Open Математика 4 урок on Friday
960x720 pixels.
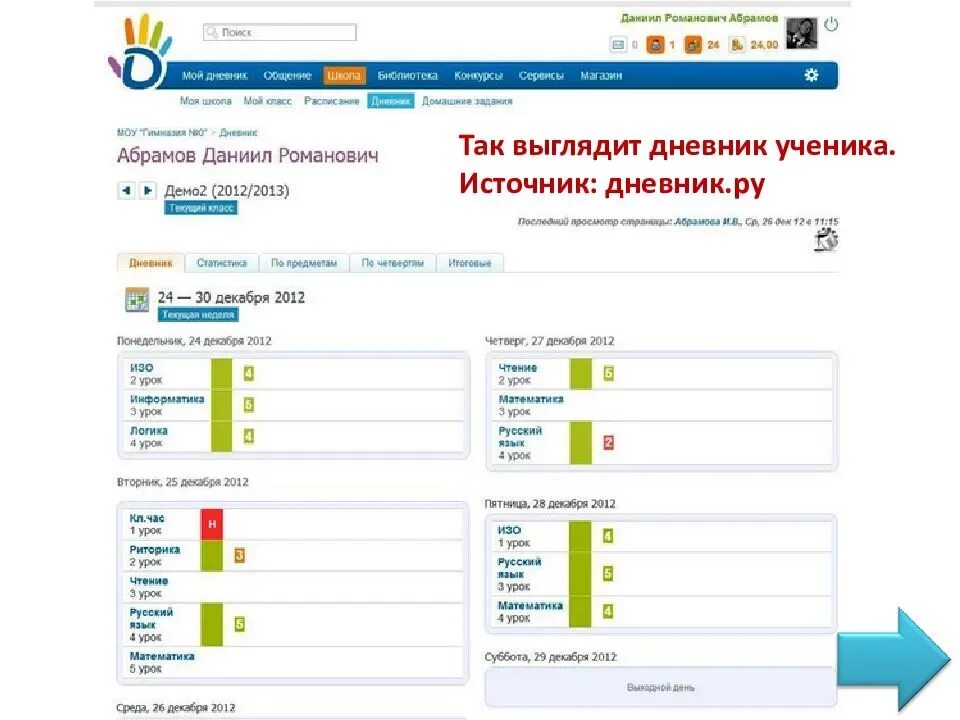(x=530, y=606)
